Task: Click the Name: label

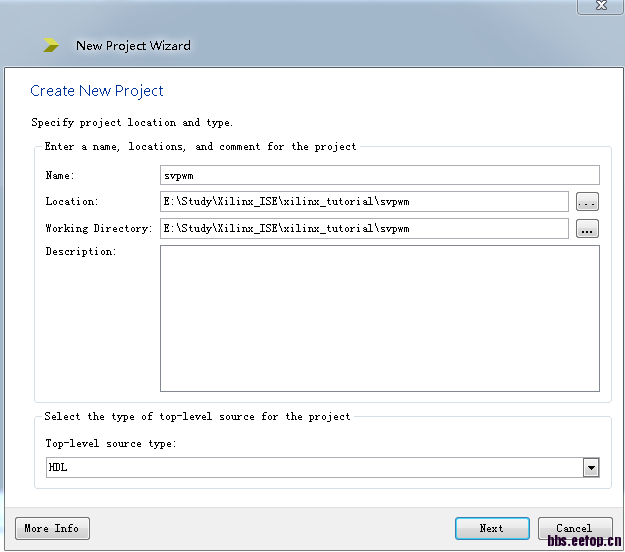Action: coord(60,175)
